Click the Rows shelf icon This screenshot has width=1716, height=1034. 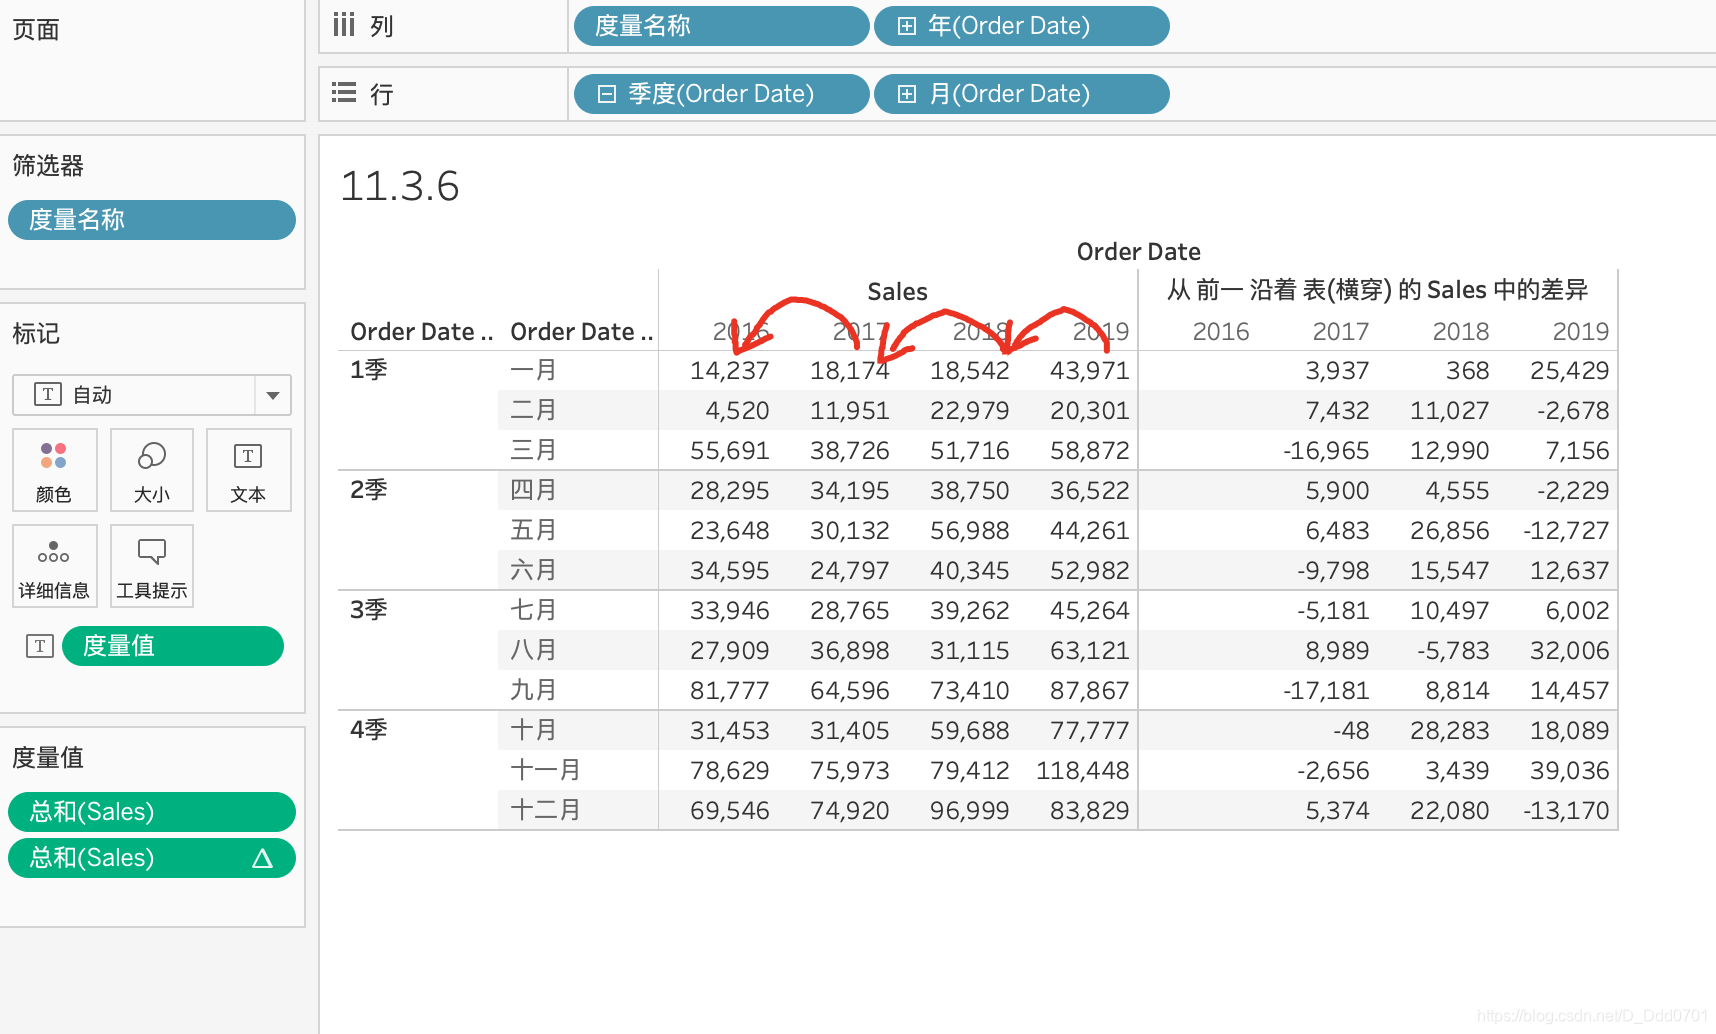coord(344,93)
